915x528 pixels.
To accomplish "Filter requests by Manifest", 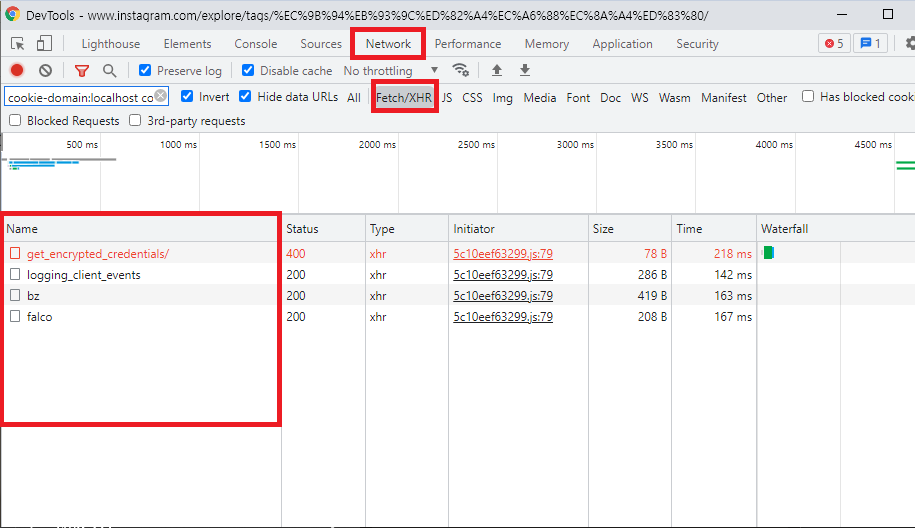I will tap(724, 97).
